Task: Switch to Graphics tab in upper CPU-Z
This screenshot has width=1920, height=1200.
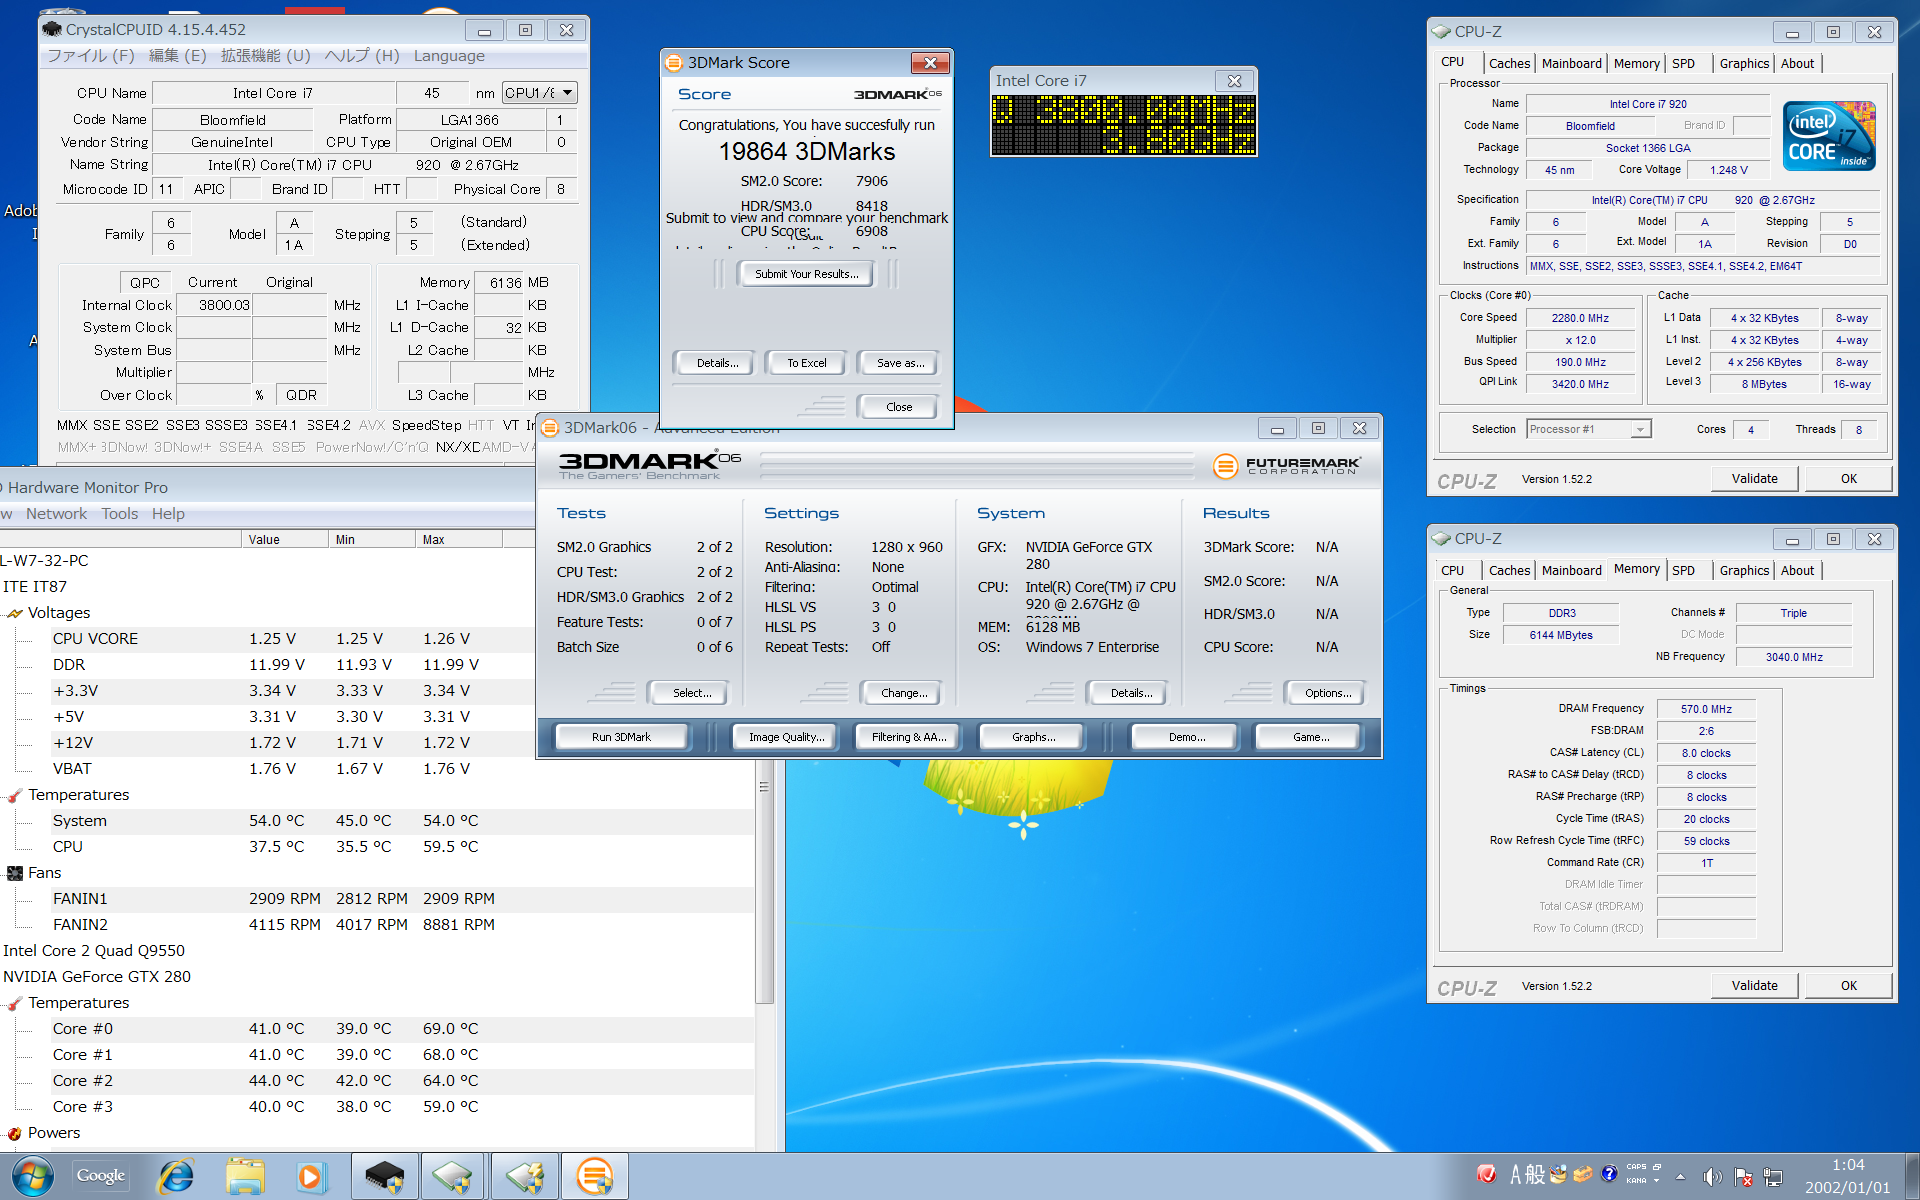Action: click(1744, 63)
